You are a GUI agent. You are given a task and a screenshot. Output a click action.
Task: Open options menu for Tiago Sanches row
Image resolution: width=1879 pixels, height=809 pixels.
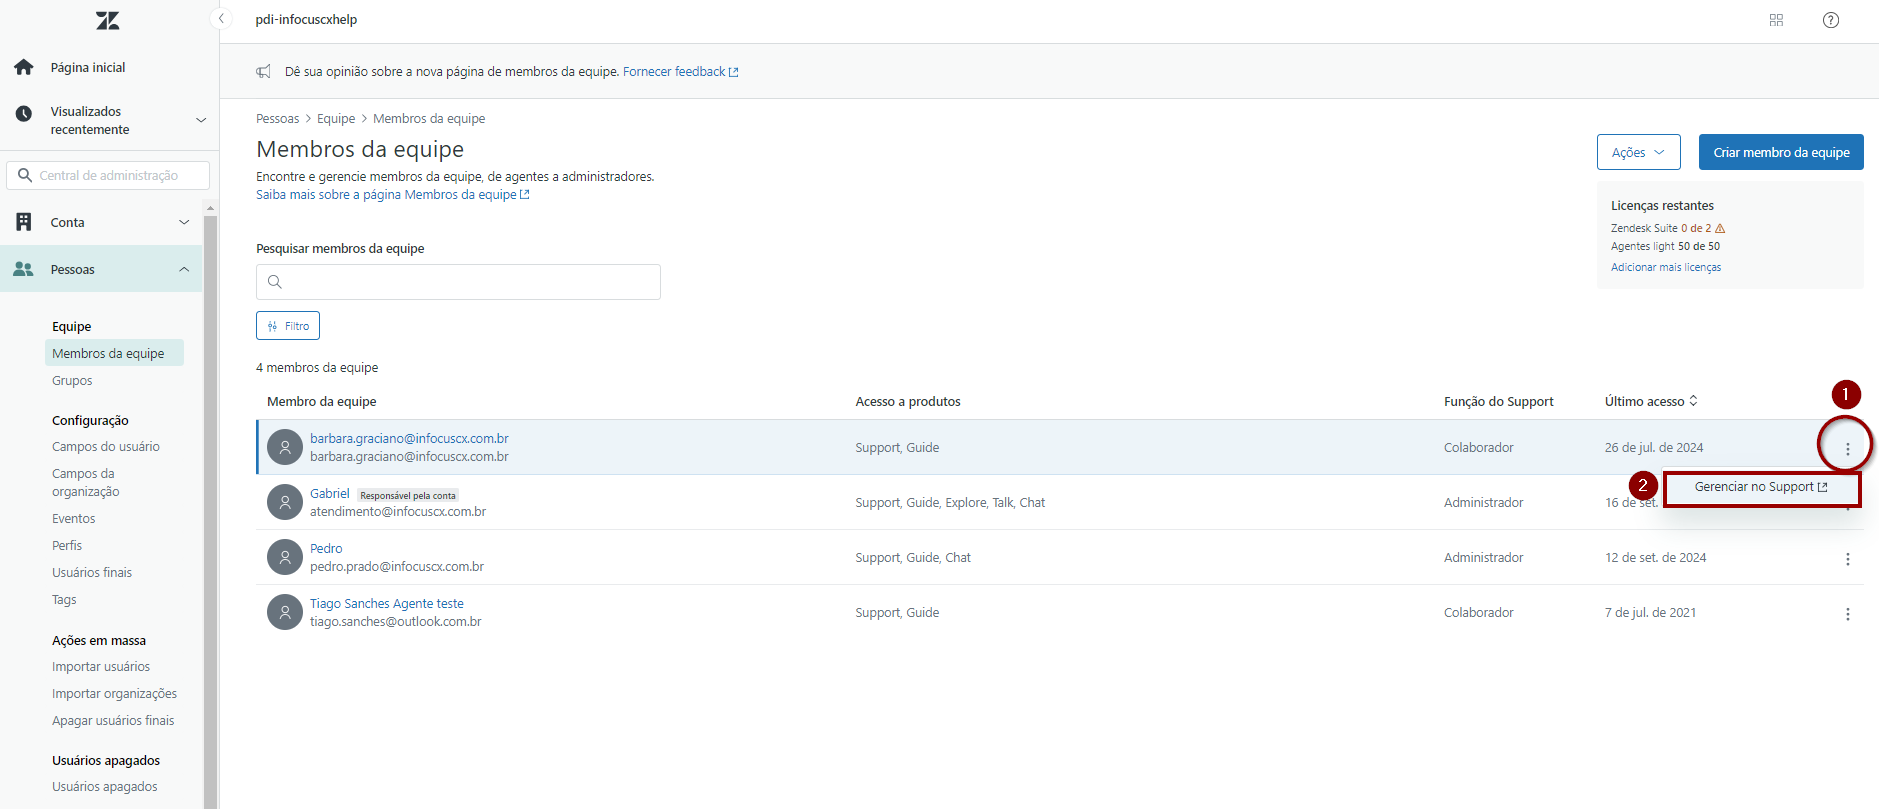pos(1847,614)
